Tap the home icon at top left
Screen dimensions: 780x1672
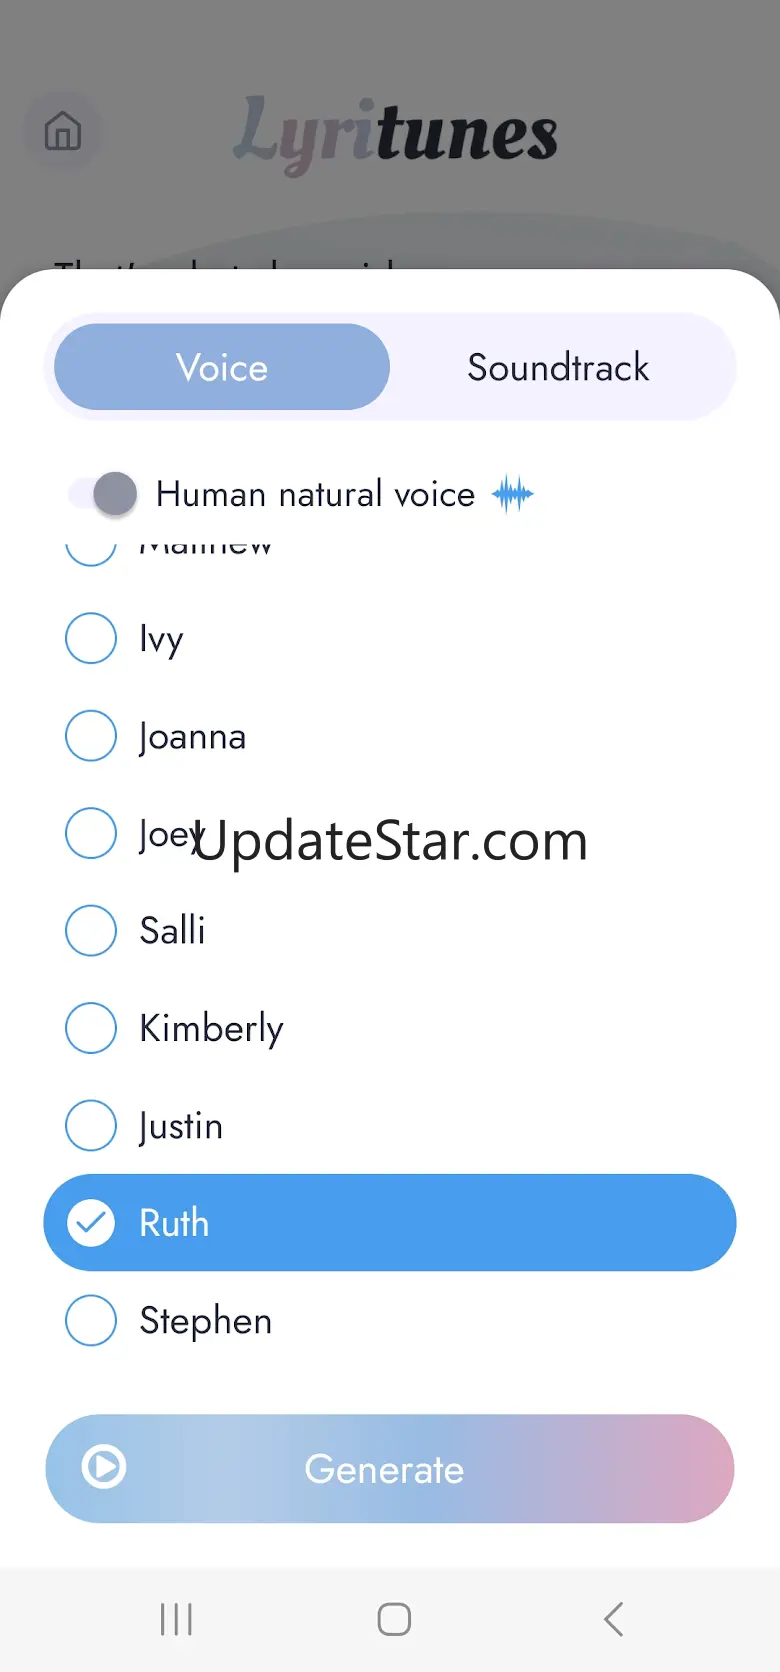62,132
